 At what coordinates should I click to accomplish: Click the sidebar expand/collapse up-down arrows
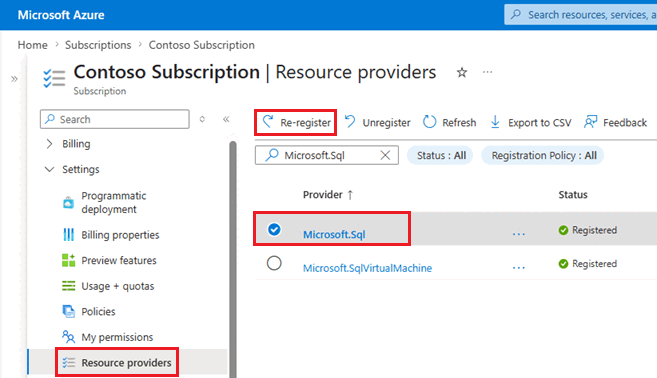202,119
